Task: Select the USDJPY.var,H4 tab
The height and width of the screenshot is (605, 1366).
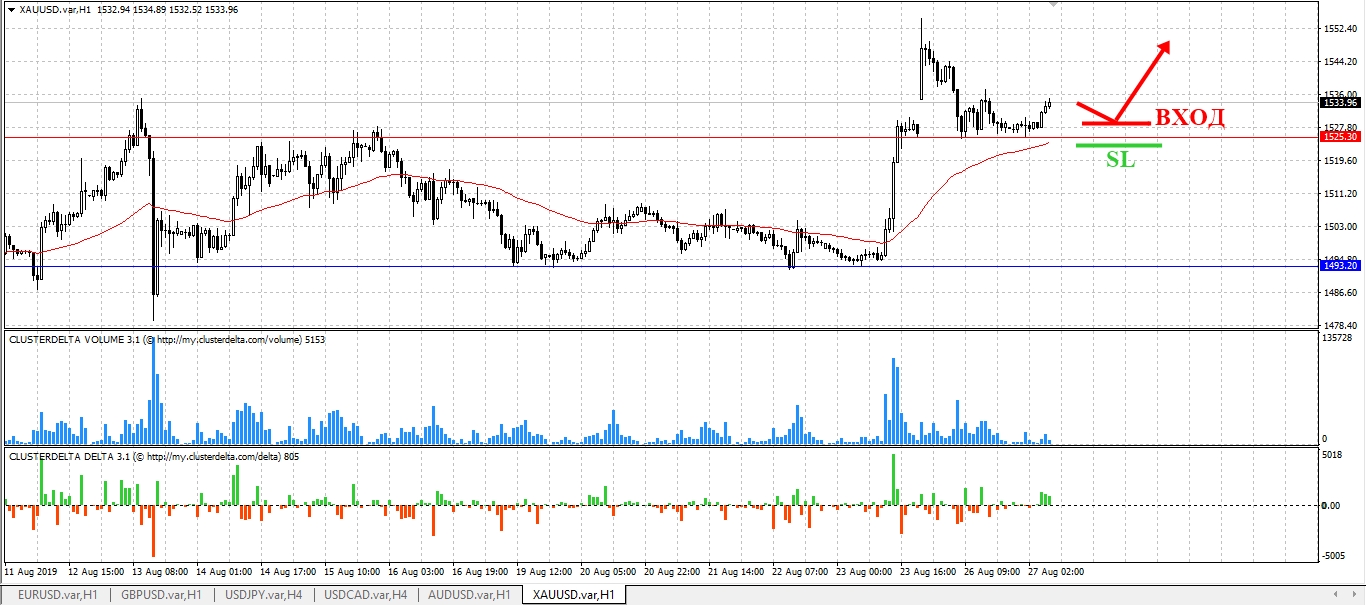Action: point(263,595)
